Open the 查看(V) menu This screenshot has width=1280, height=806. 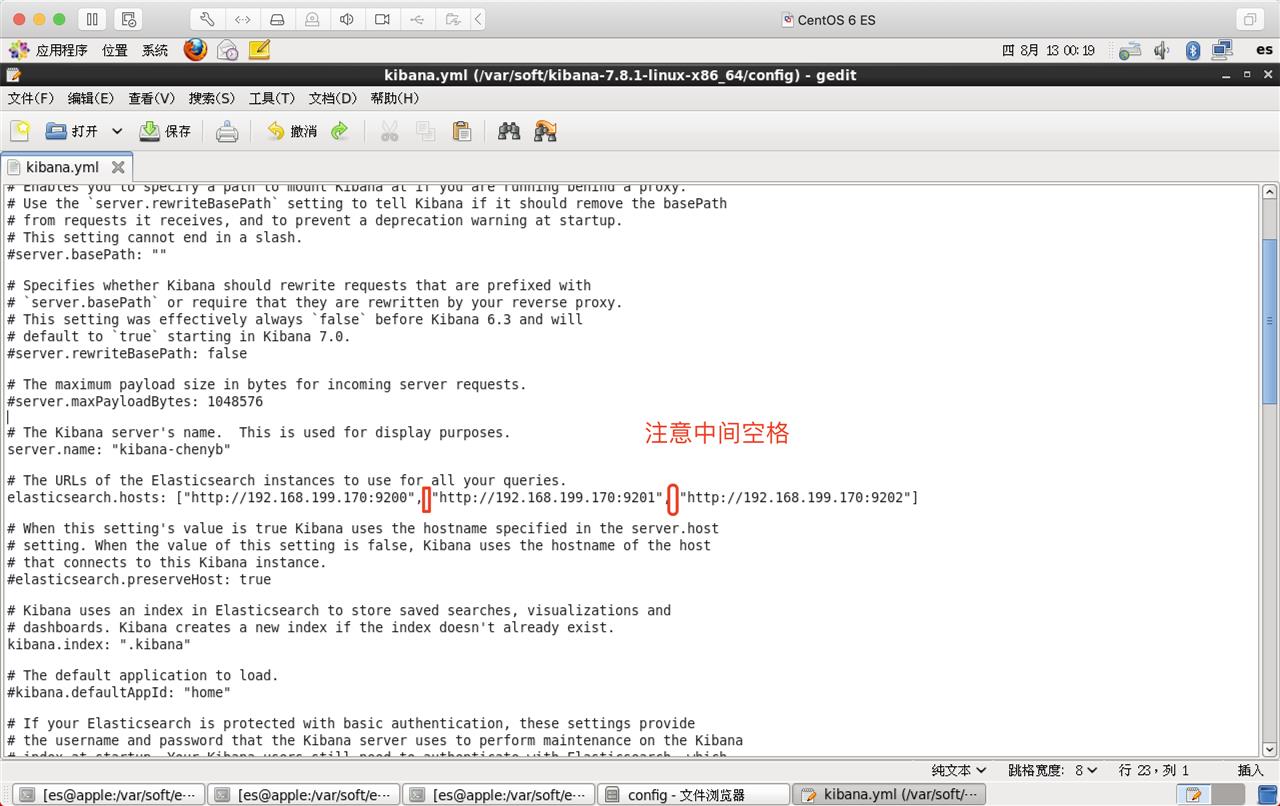(x=151, y=98)
